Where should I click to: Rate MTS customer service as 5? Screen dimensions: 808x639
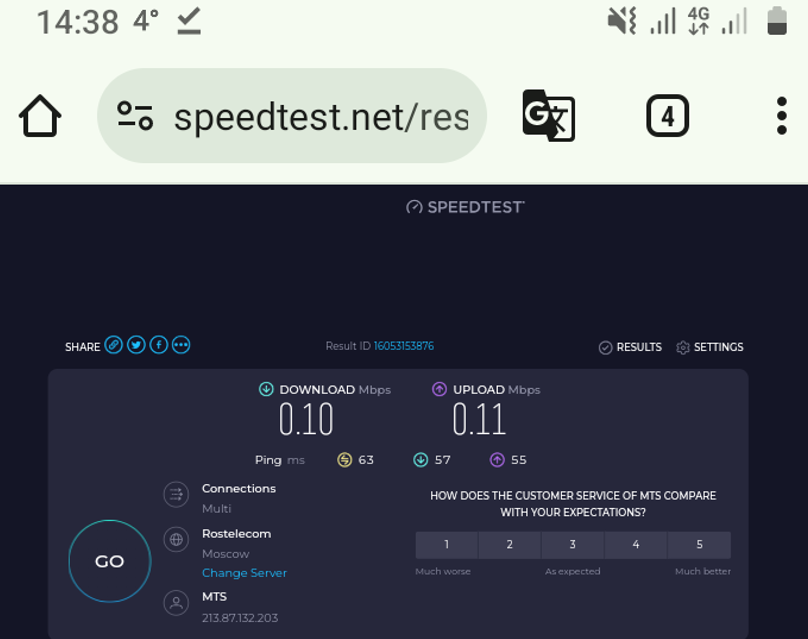(x=699, y=545)
